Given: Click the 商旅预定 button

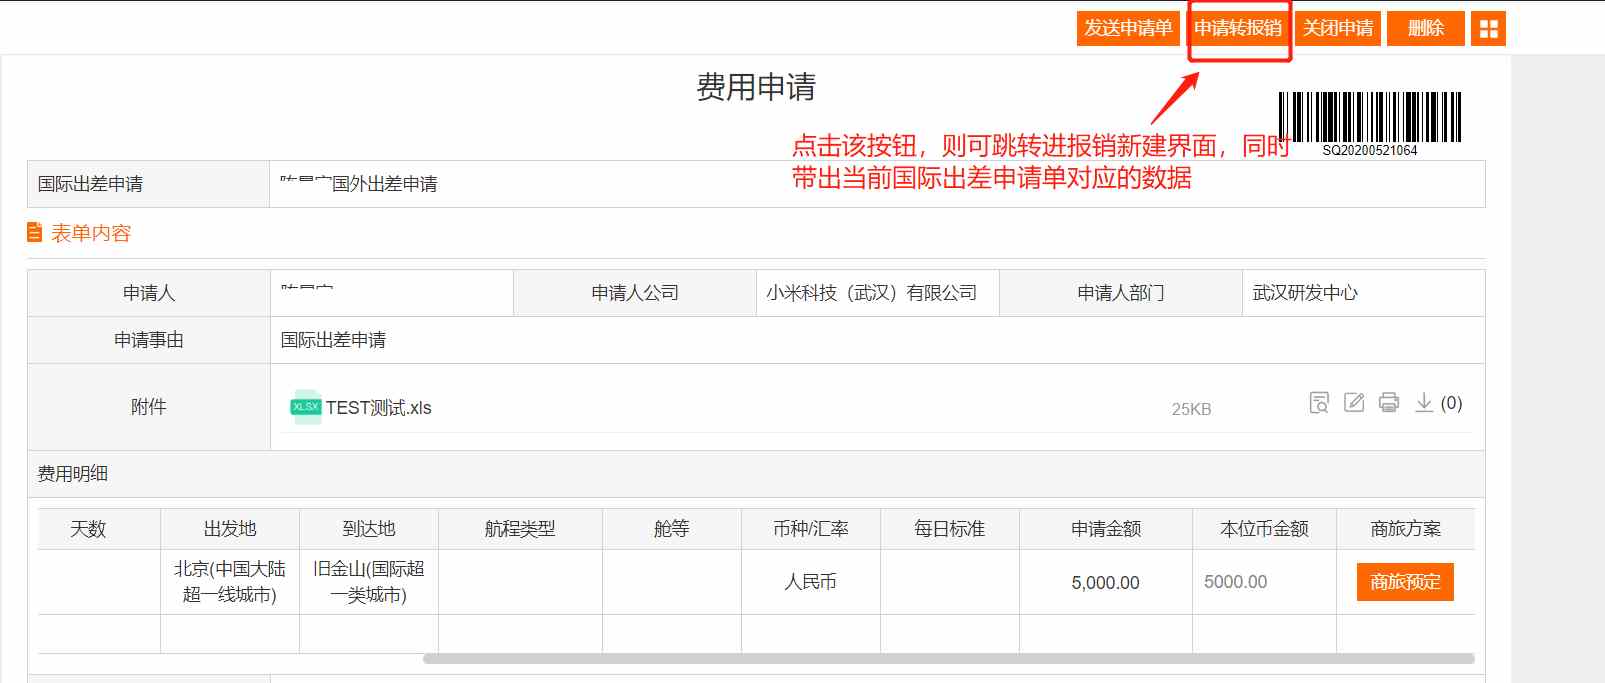Looking at the screenshot, I should 1405,582.
